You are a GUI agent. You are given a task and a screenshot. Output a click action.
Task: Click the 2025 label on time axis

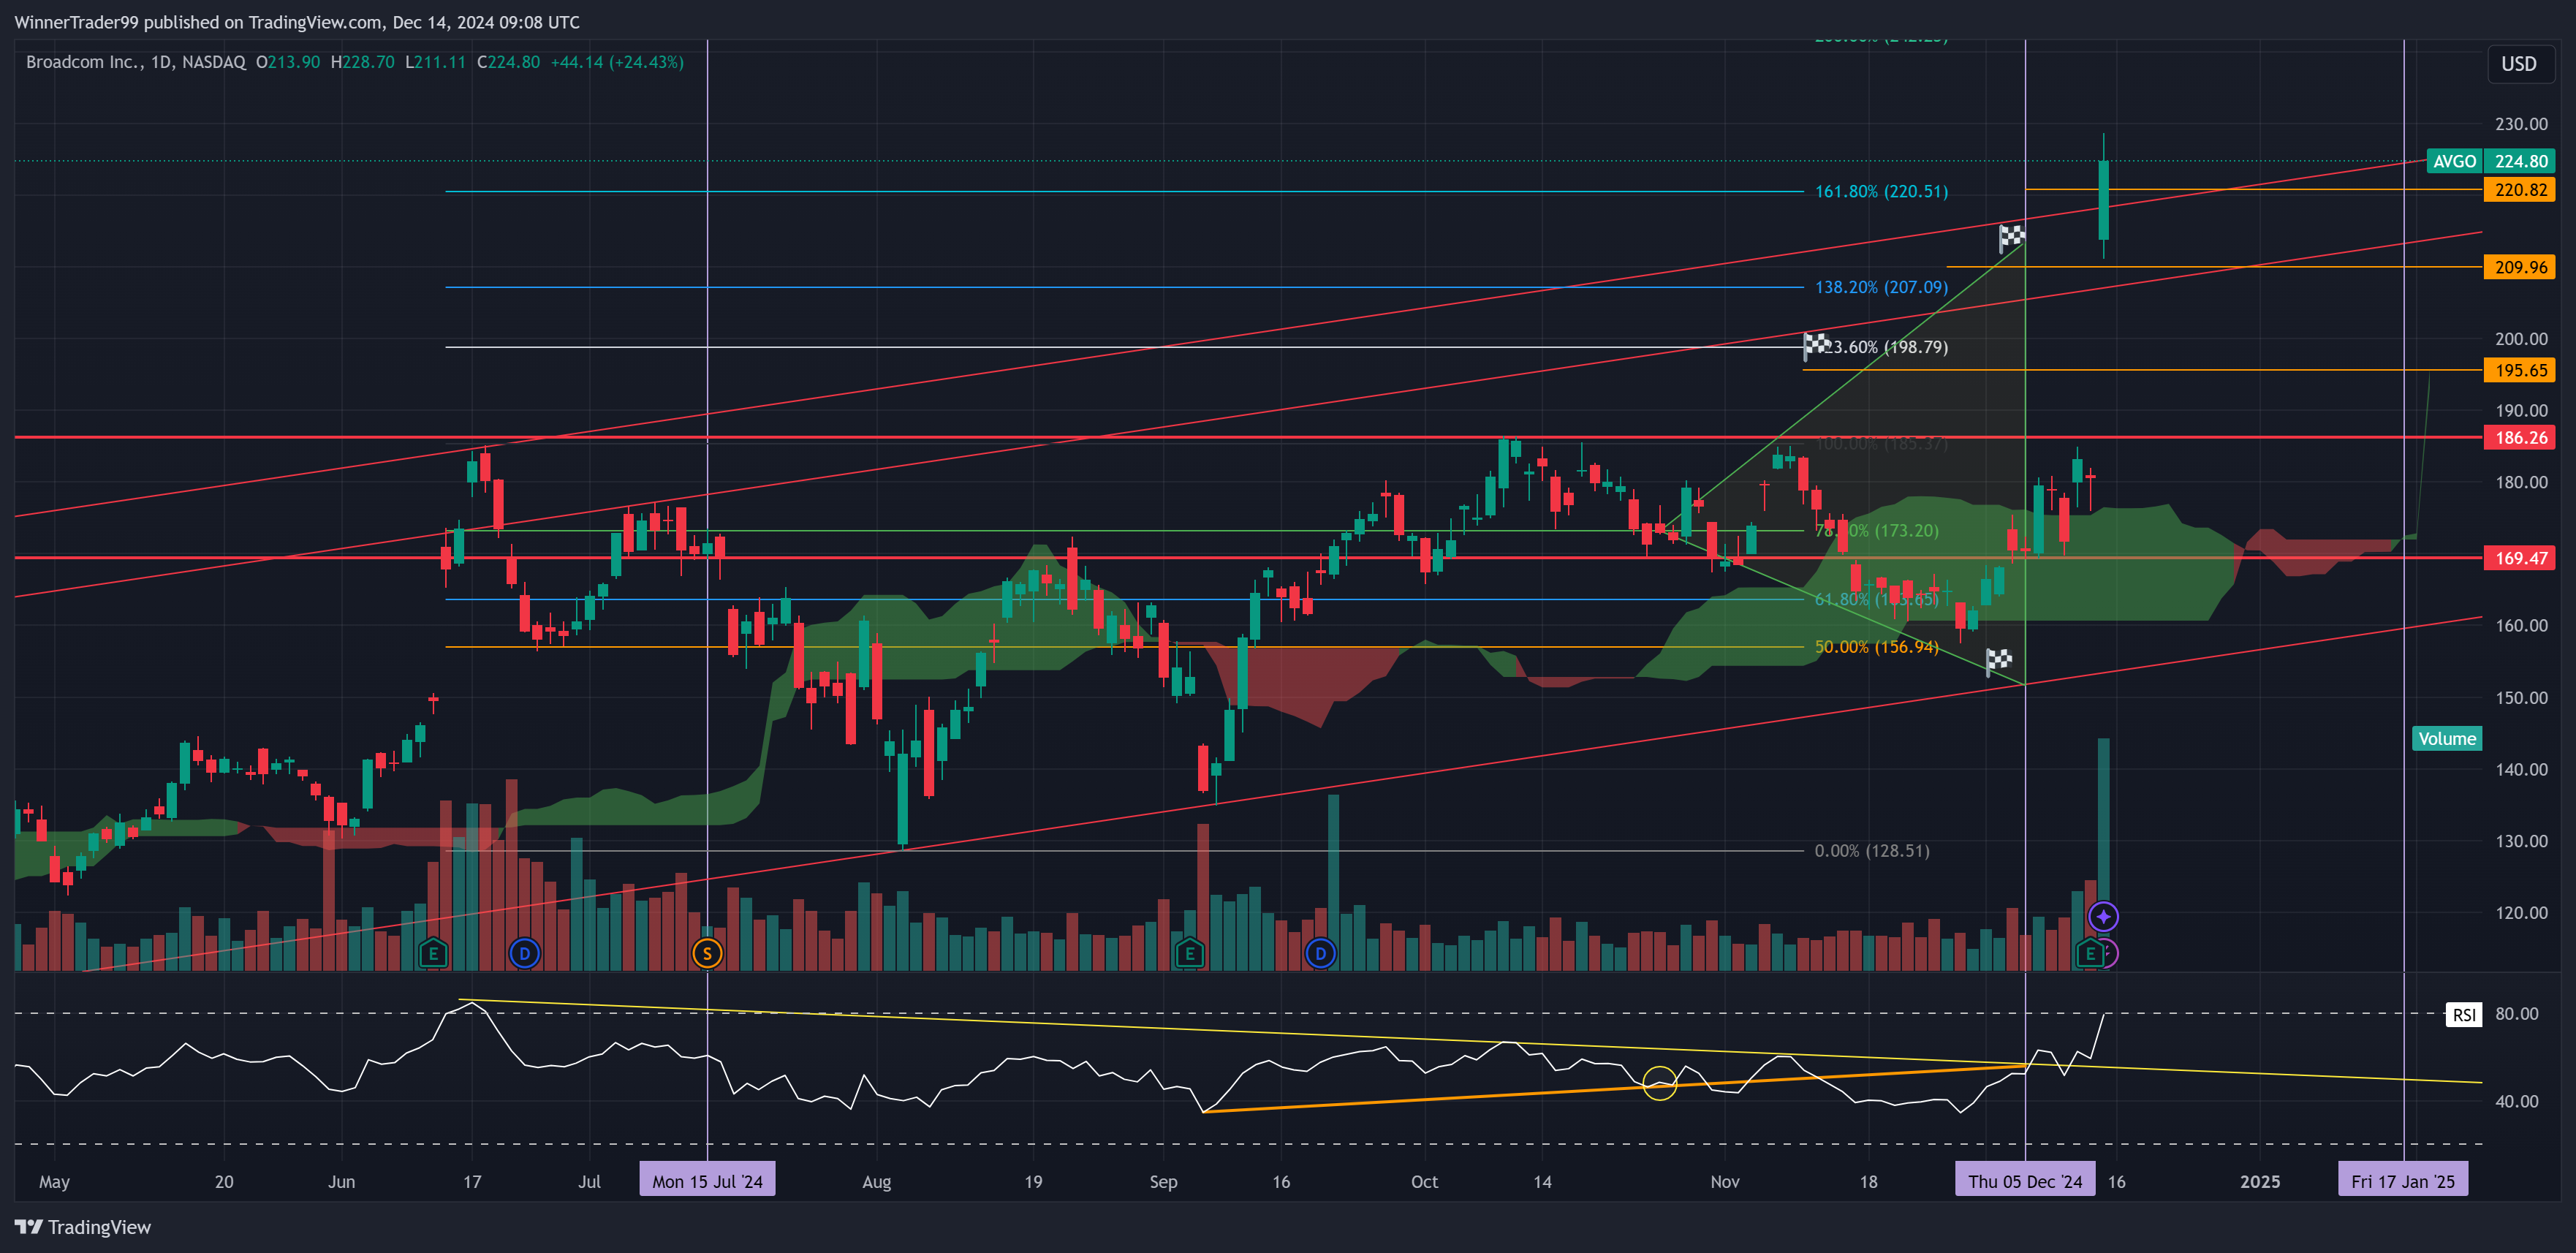tap(2259, 1181)
